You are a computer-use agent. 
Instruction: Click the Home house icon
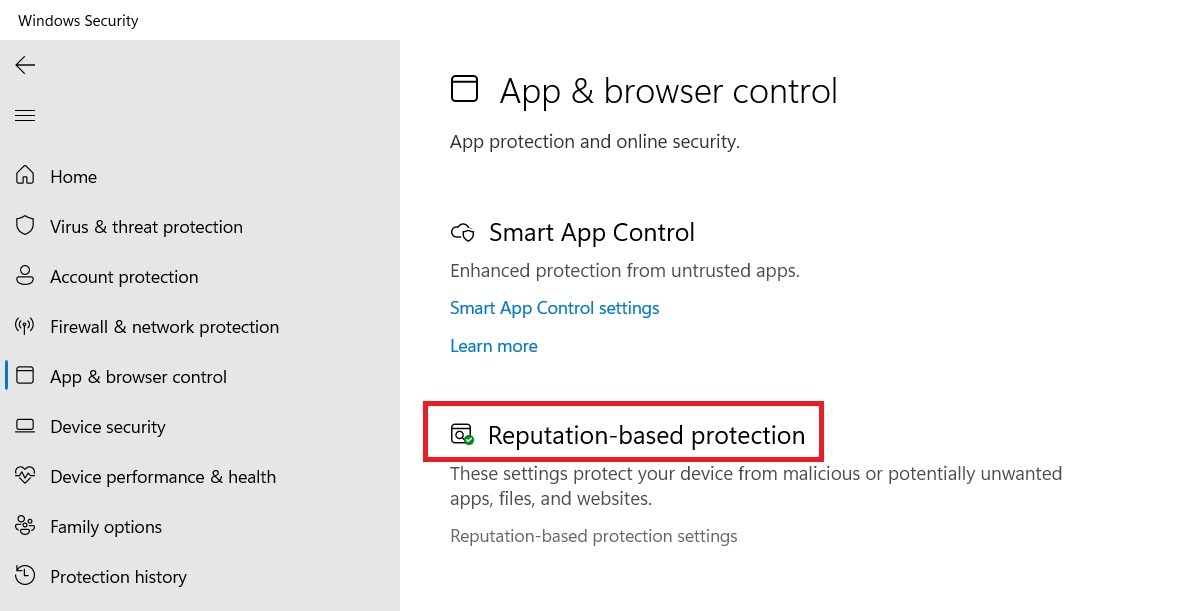pyautogui.click(x=25, y=176)
